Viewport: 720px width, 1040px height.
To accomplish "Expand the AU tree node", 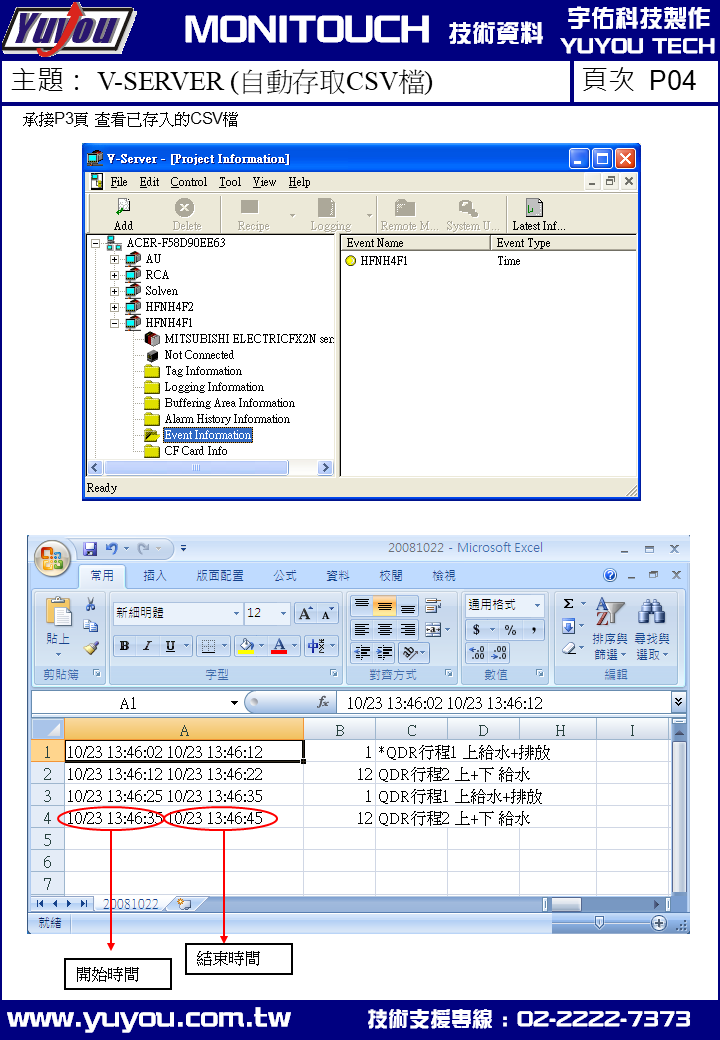I will point(115,259).
